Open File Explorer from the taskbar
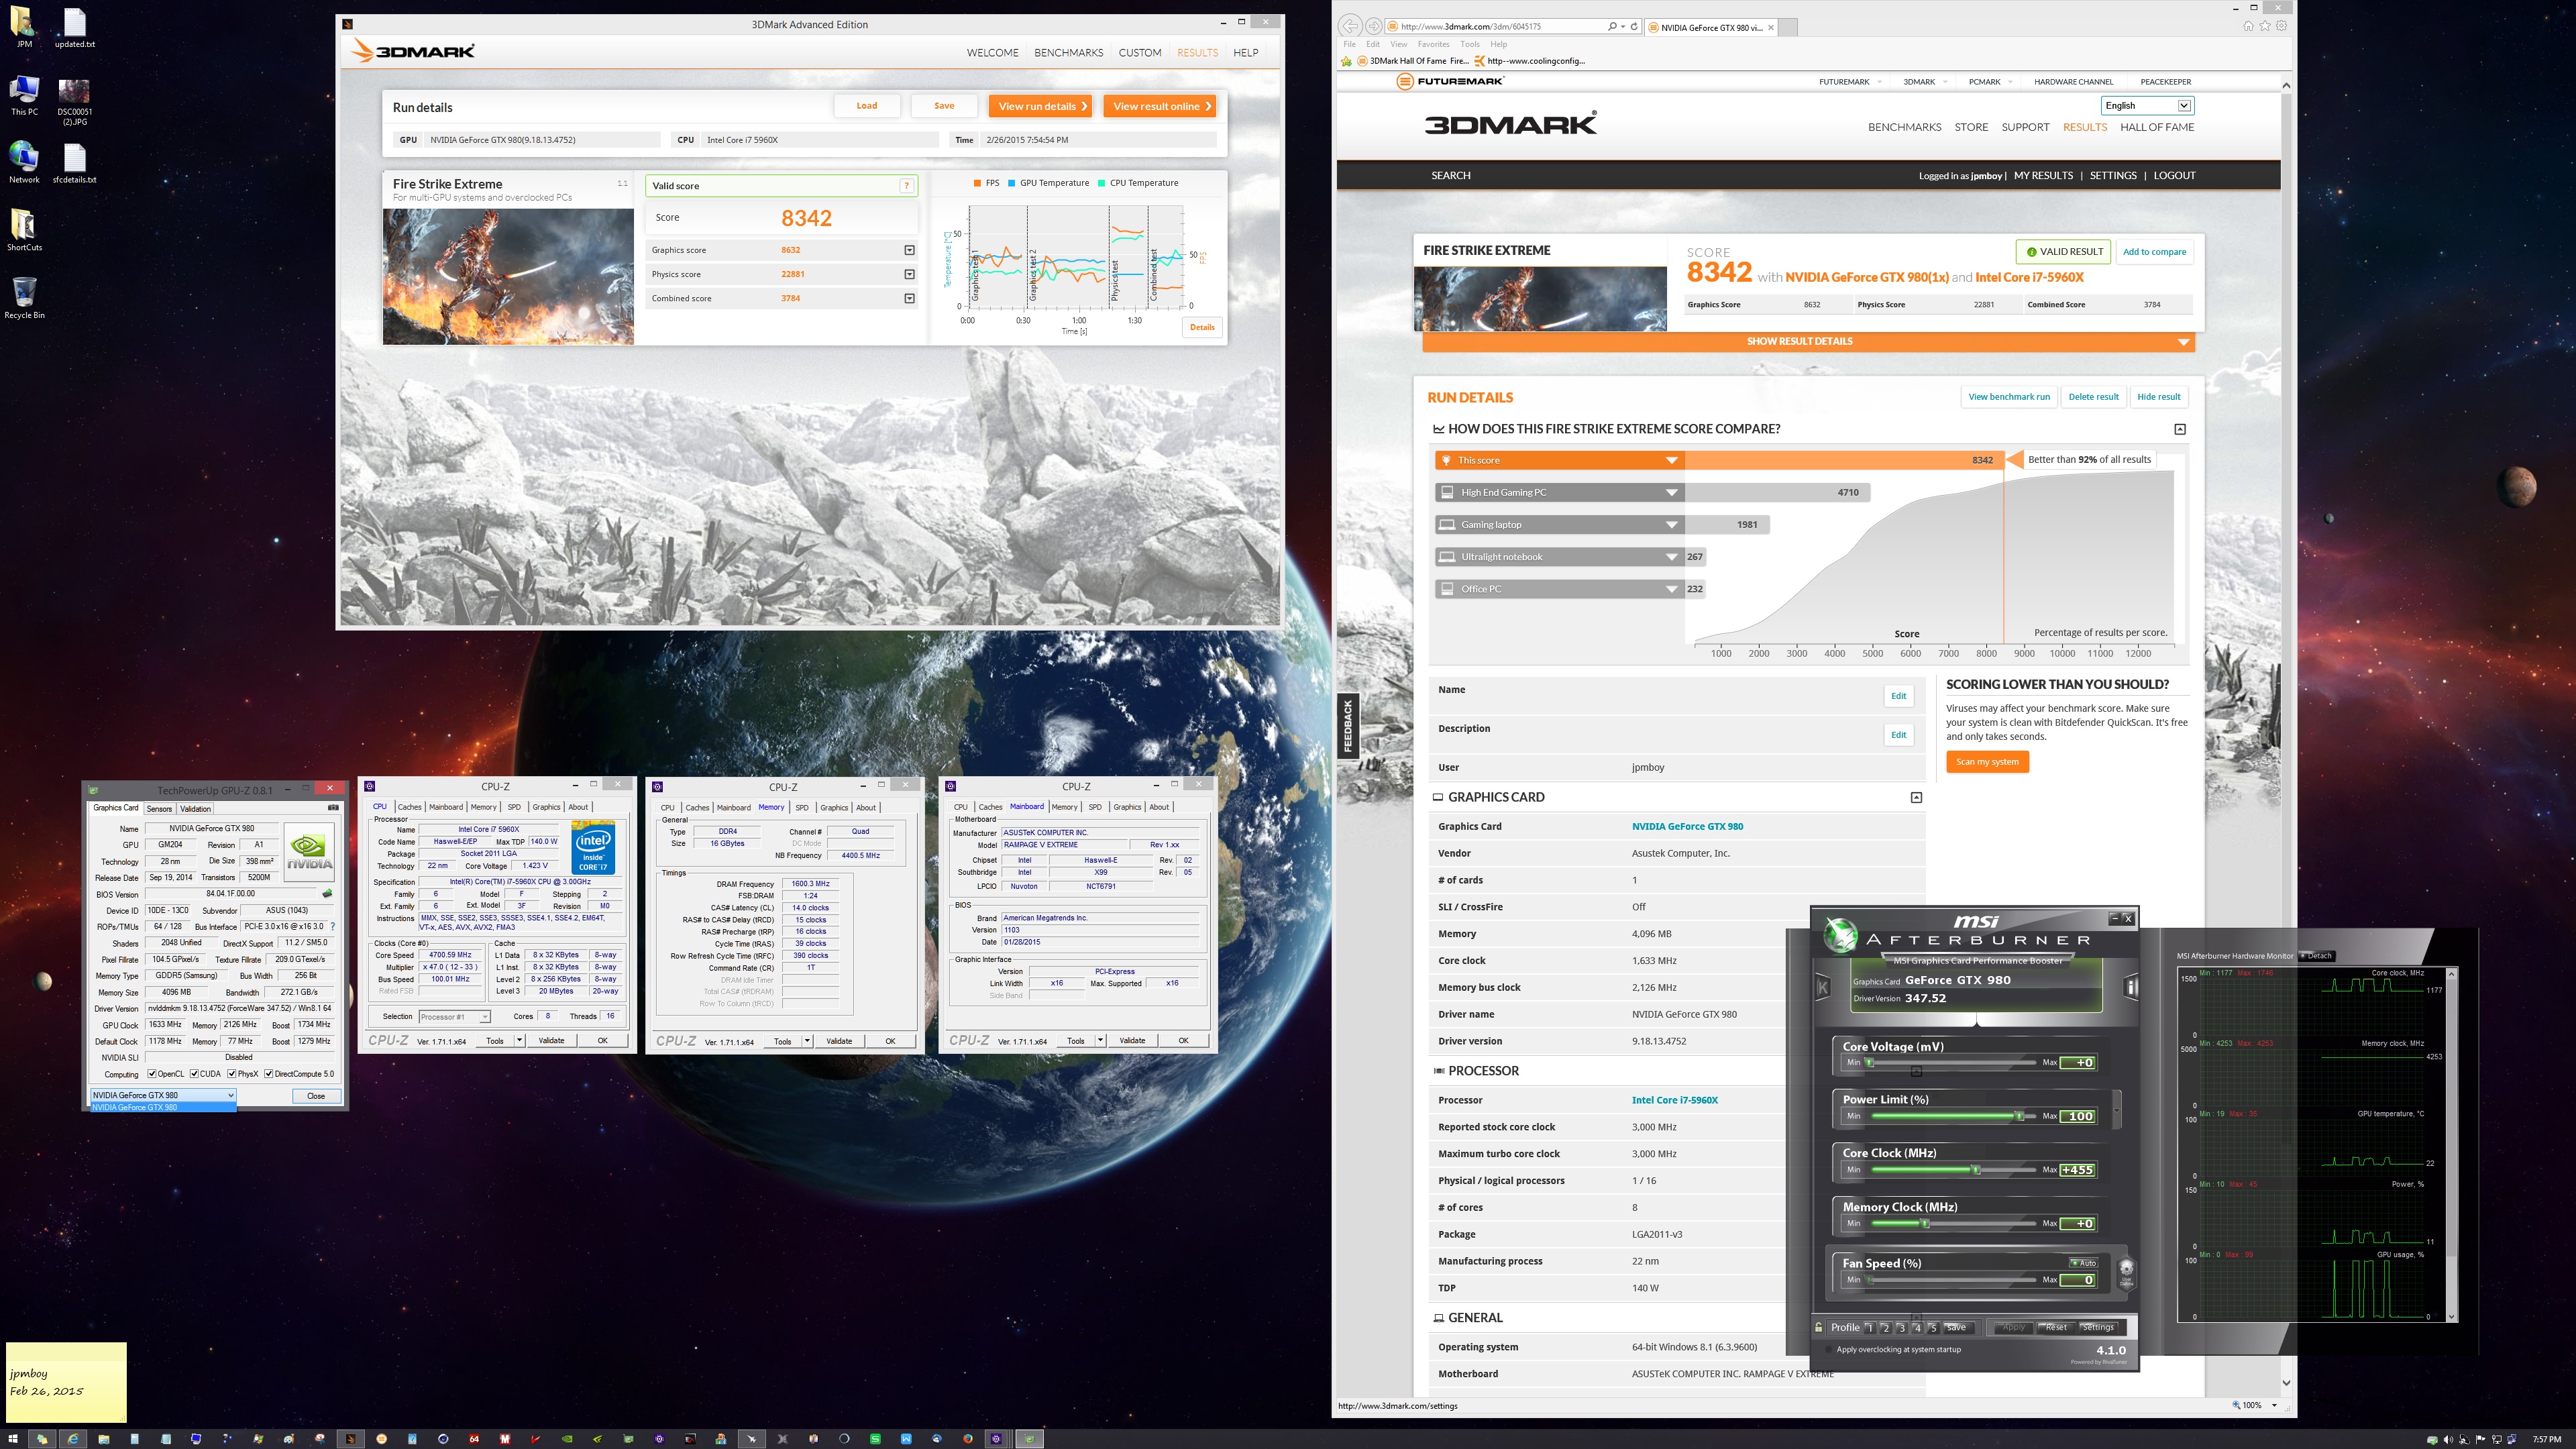Image resolution: width=2576 pixels, height=1449 pixels. 104,1439
